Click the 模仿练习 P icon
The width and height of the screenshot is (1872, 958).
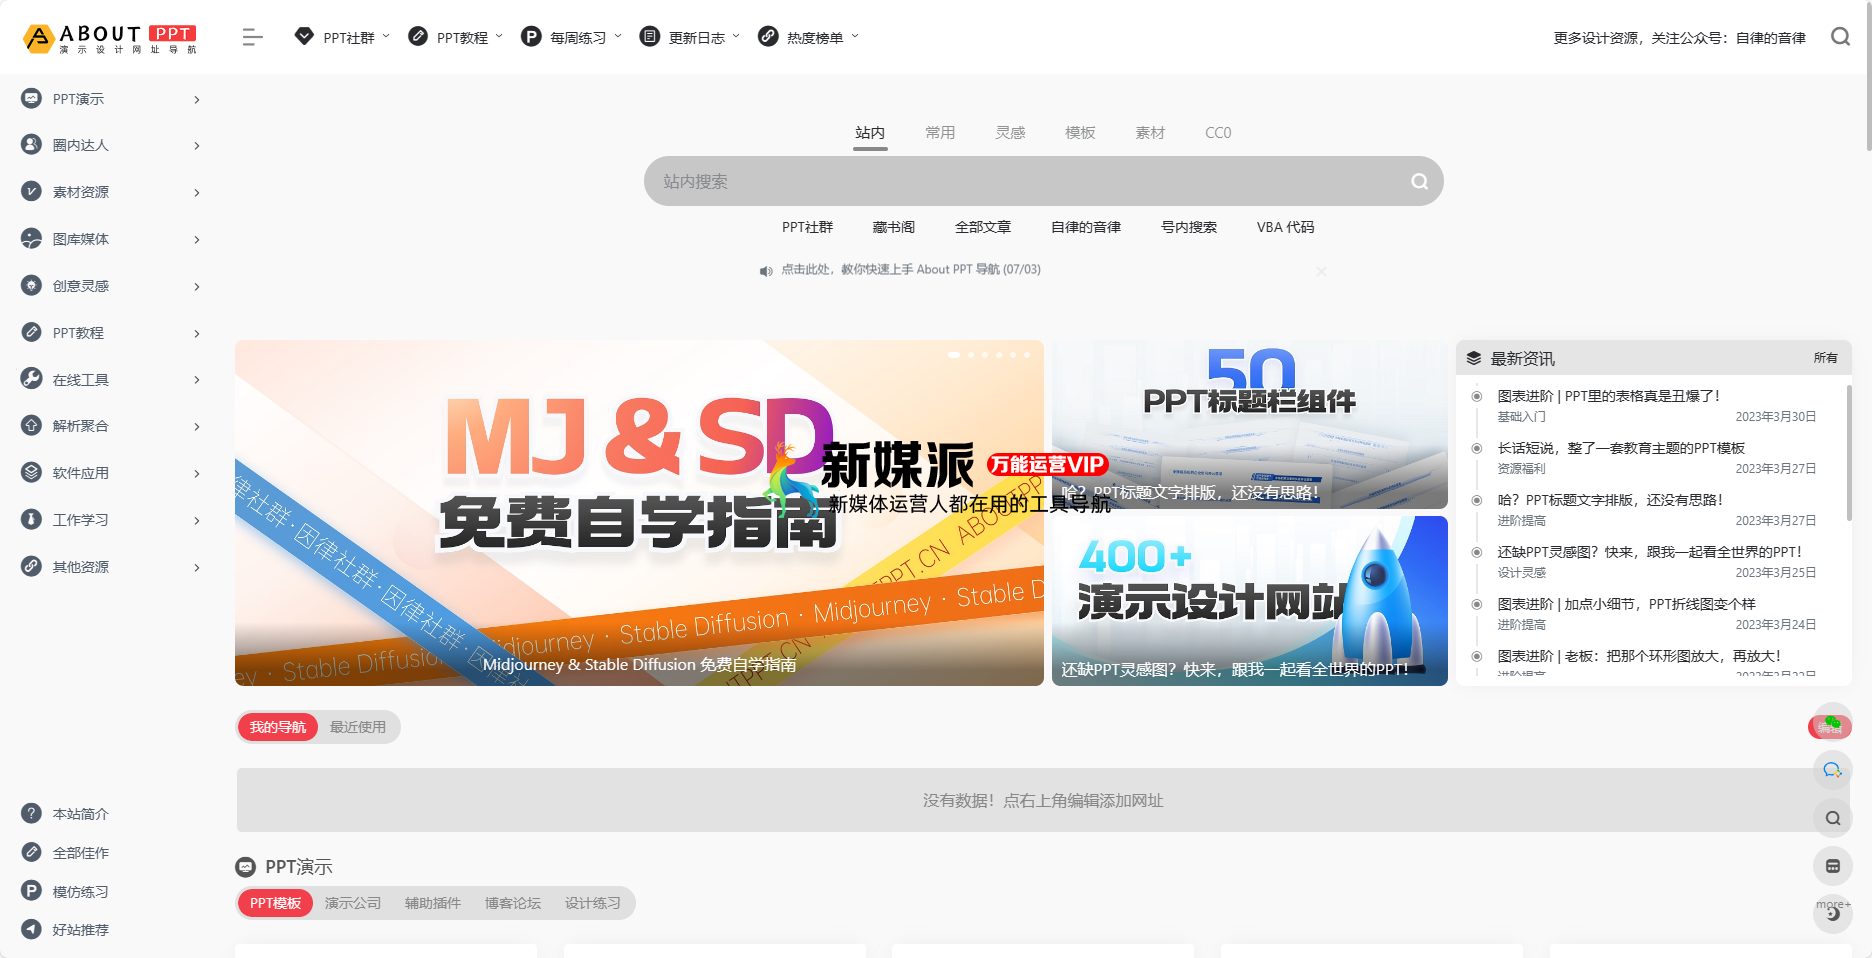[32, 891]
